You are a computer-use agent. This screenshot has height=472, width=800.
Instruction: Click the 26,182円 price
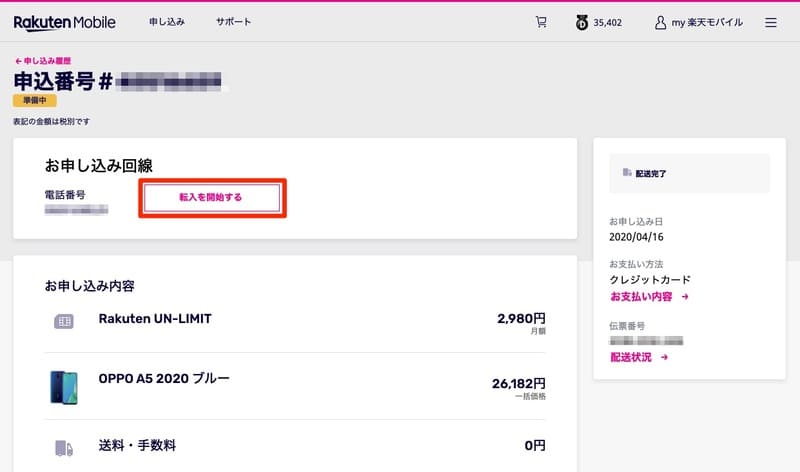(x=518, y=383)
